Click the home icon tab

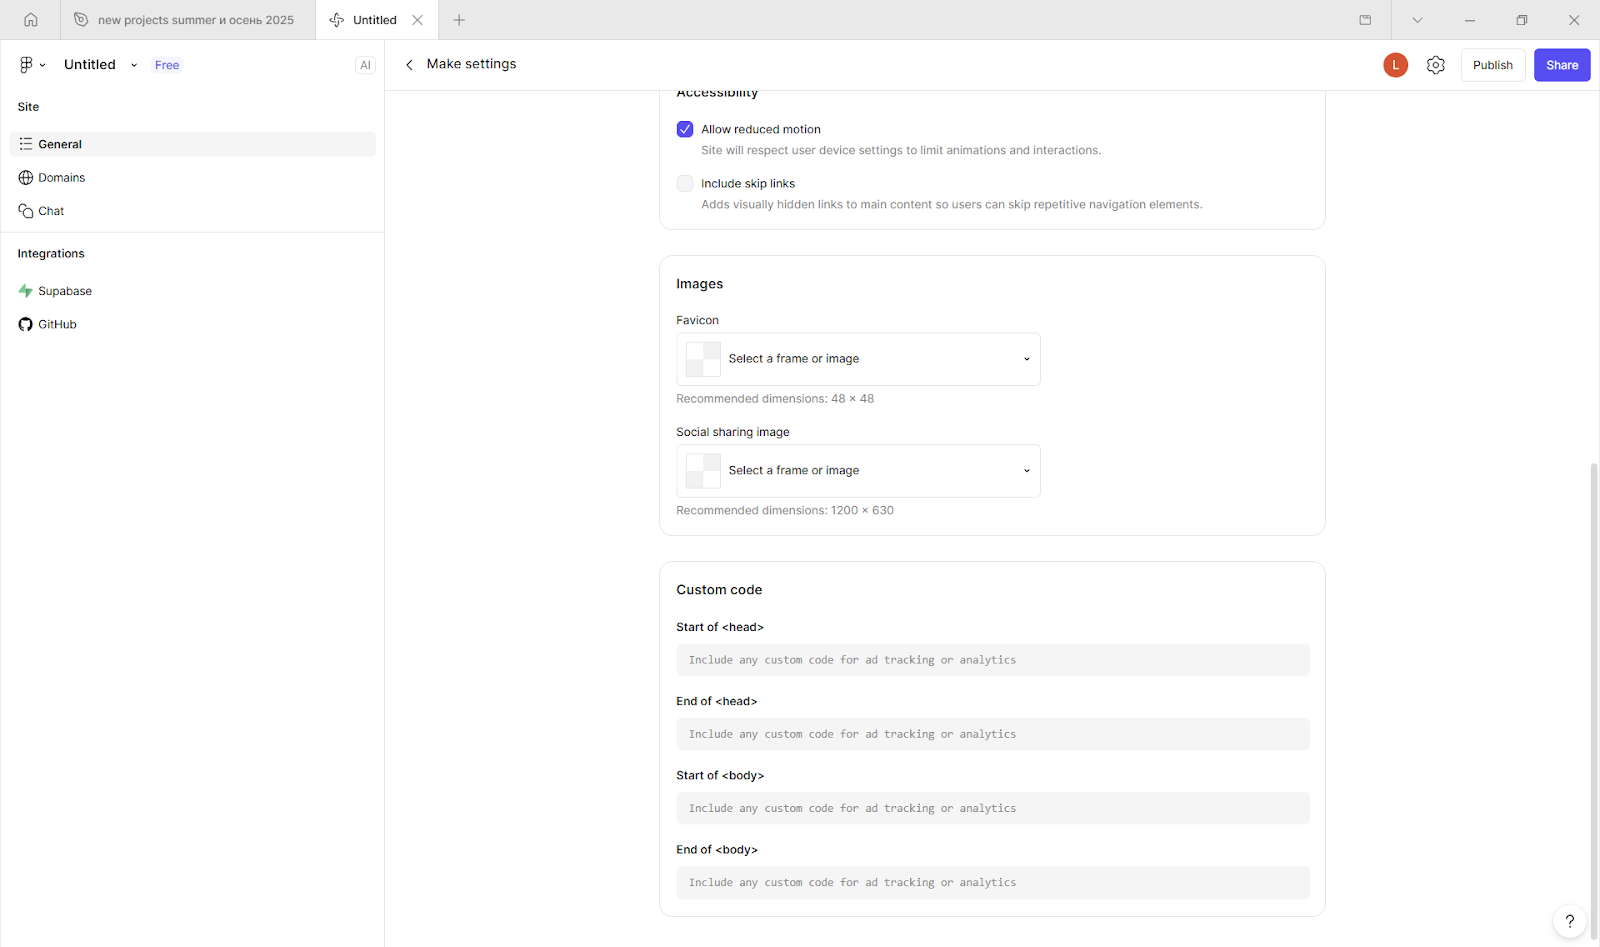click(31, 20)
